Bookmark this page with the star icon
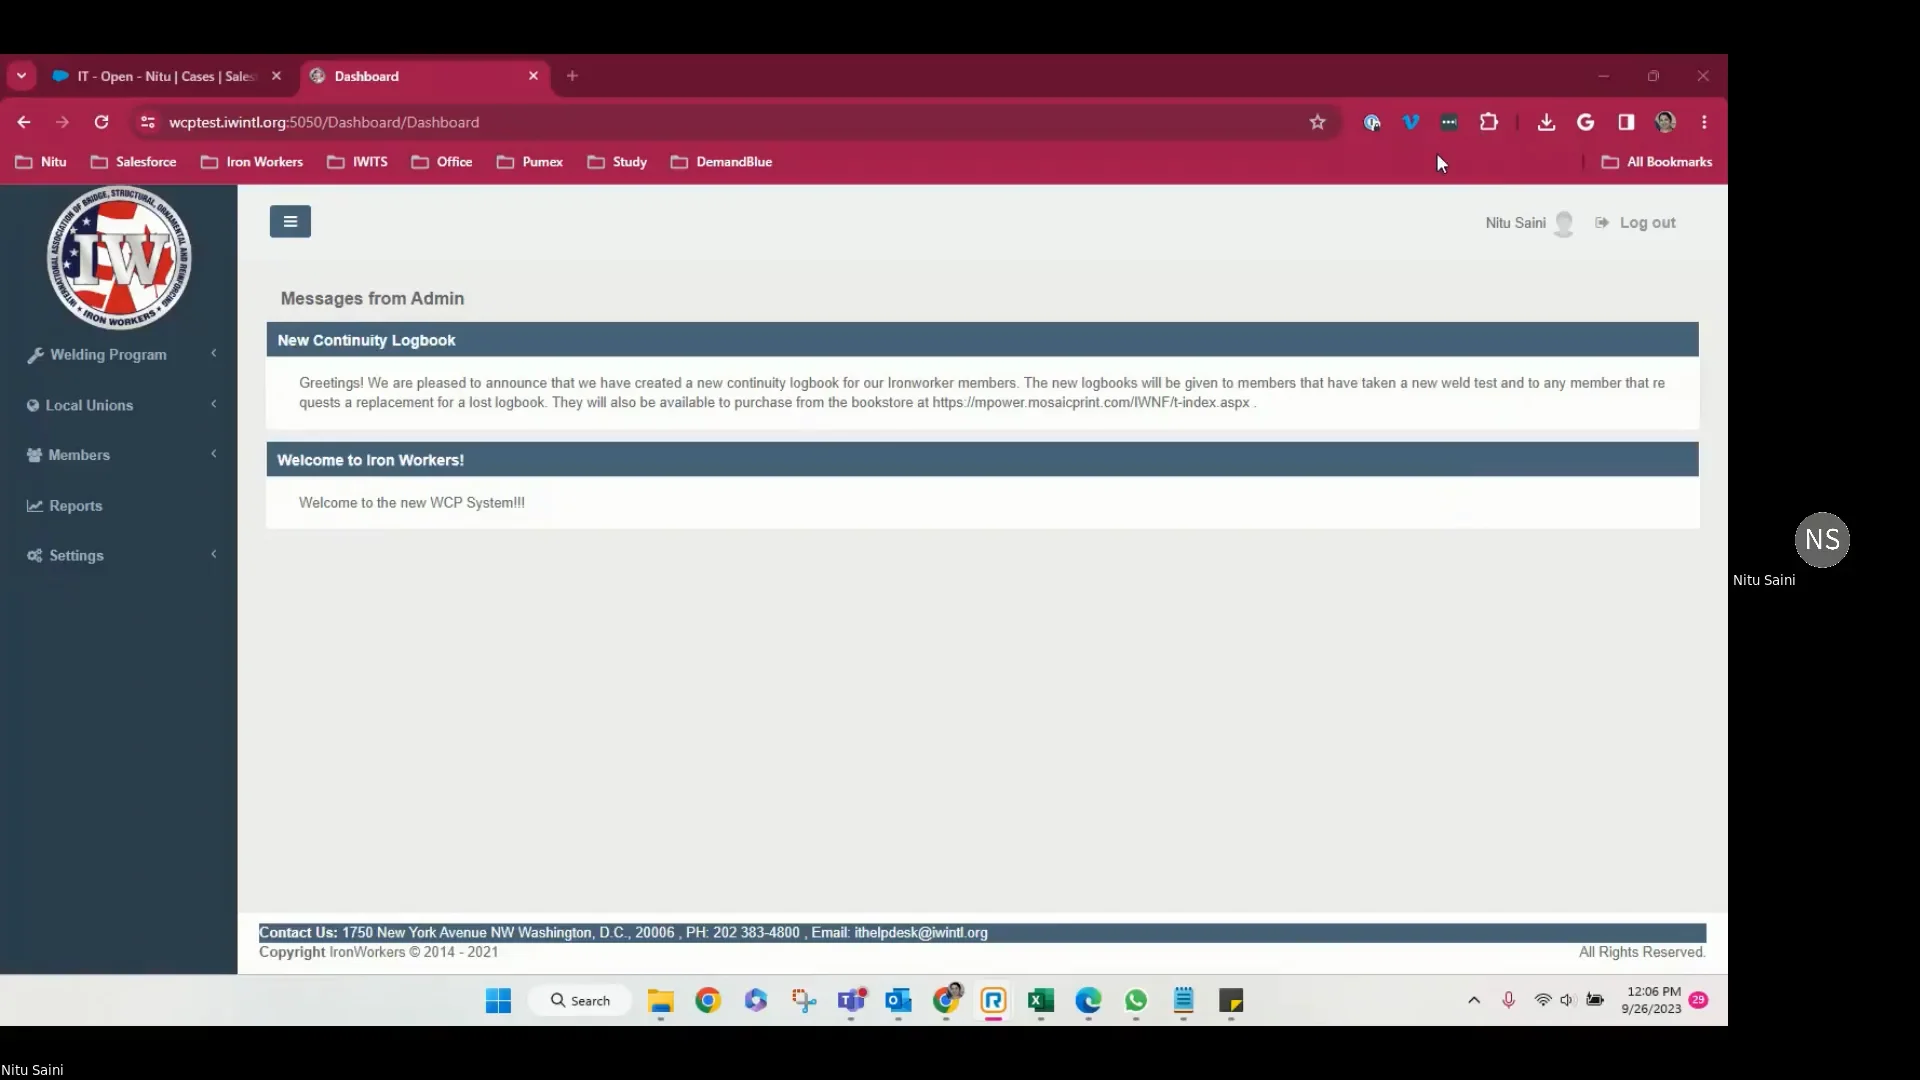 1317,122
